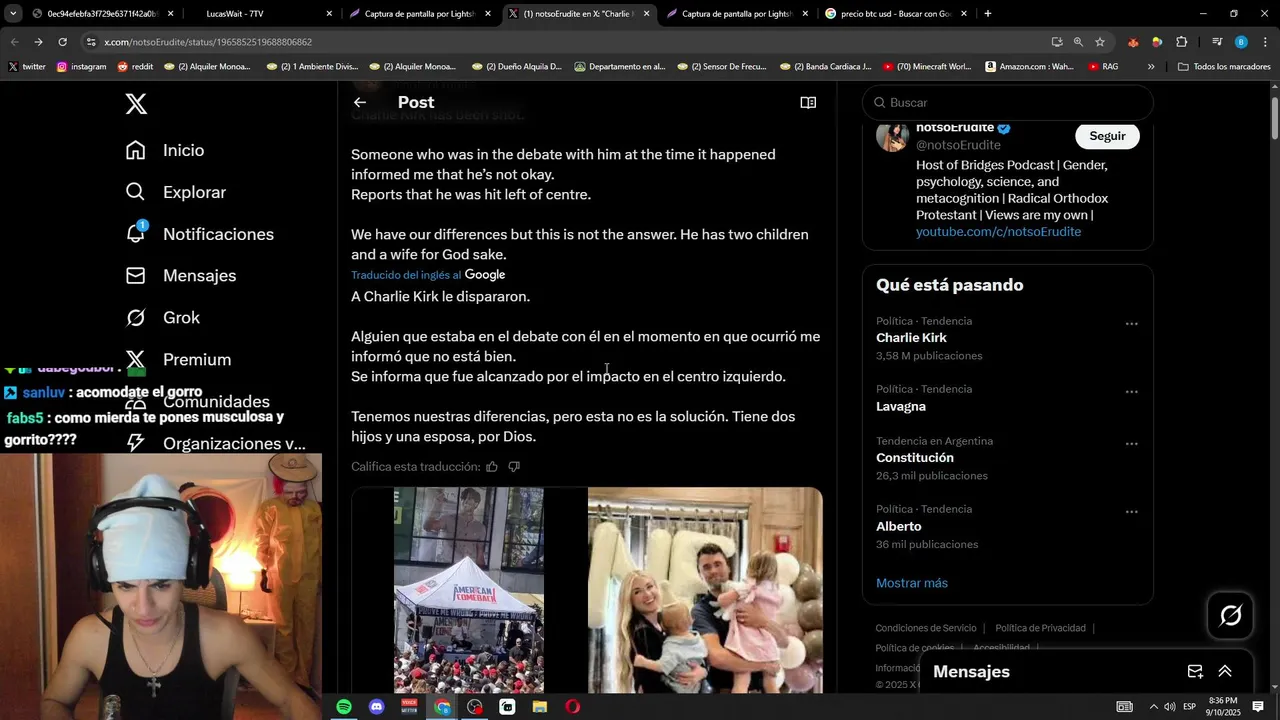Open the reddit bookmark

click(x=135, y=67)
